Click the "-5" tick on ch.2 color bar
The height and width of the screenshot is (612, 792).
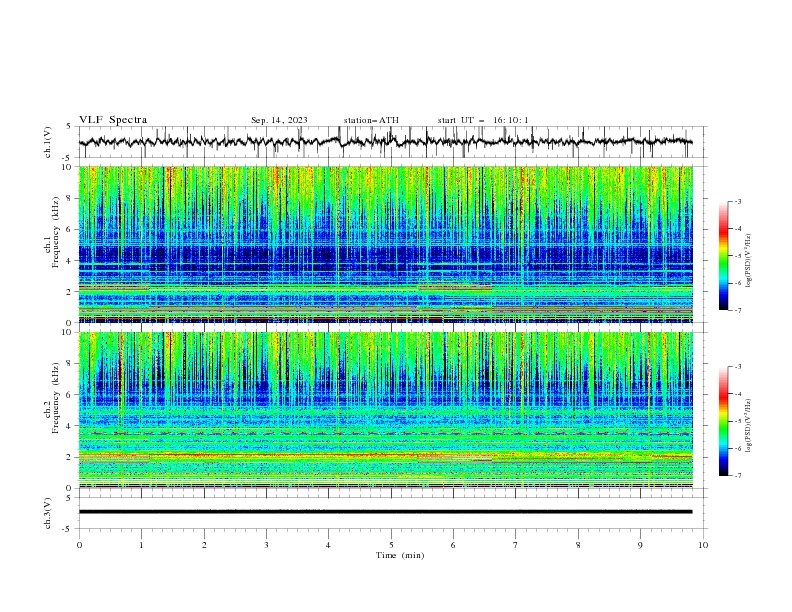tap(737, 421)
